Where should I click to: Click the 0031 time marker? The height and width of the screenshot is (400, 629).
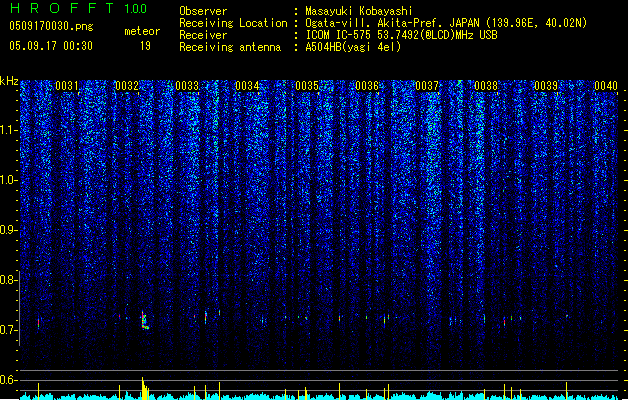pos(67,86)
